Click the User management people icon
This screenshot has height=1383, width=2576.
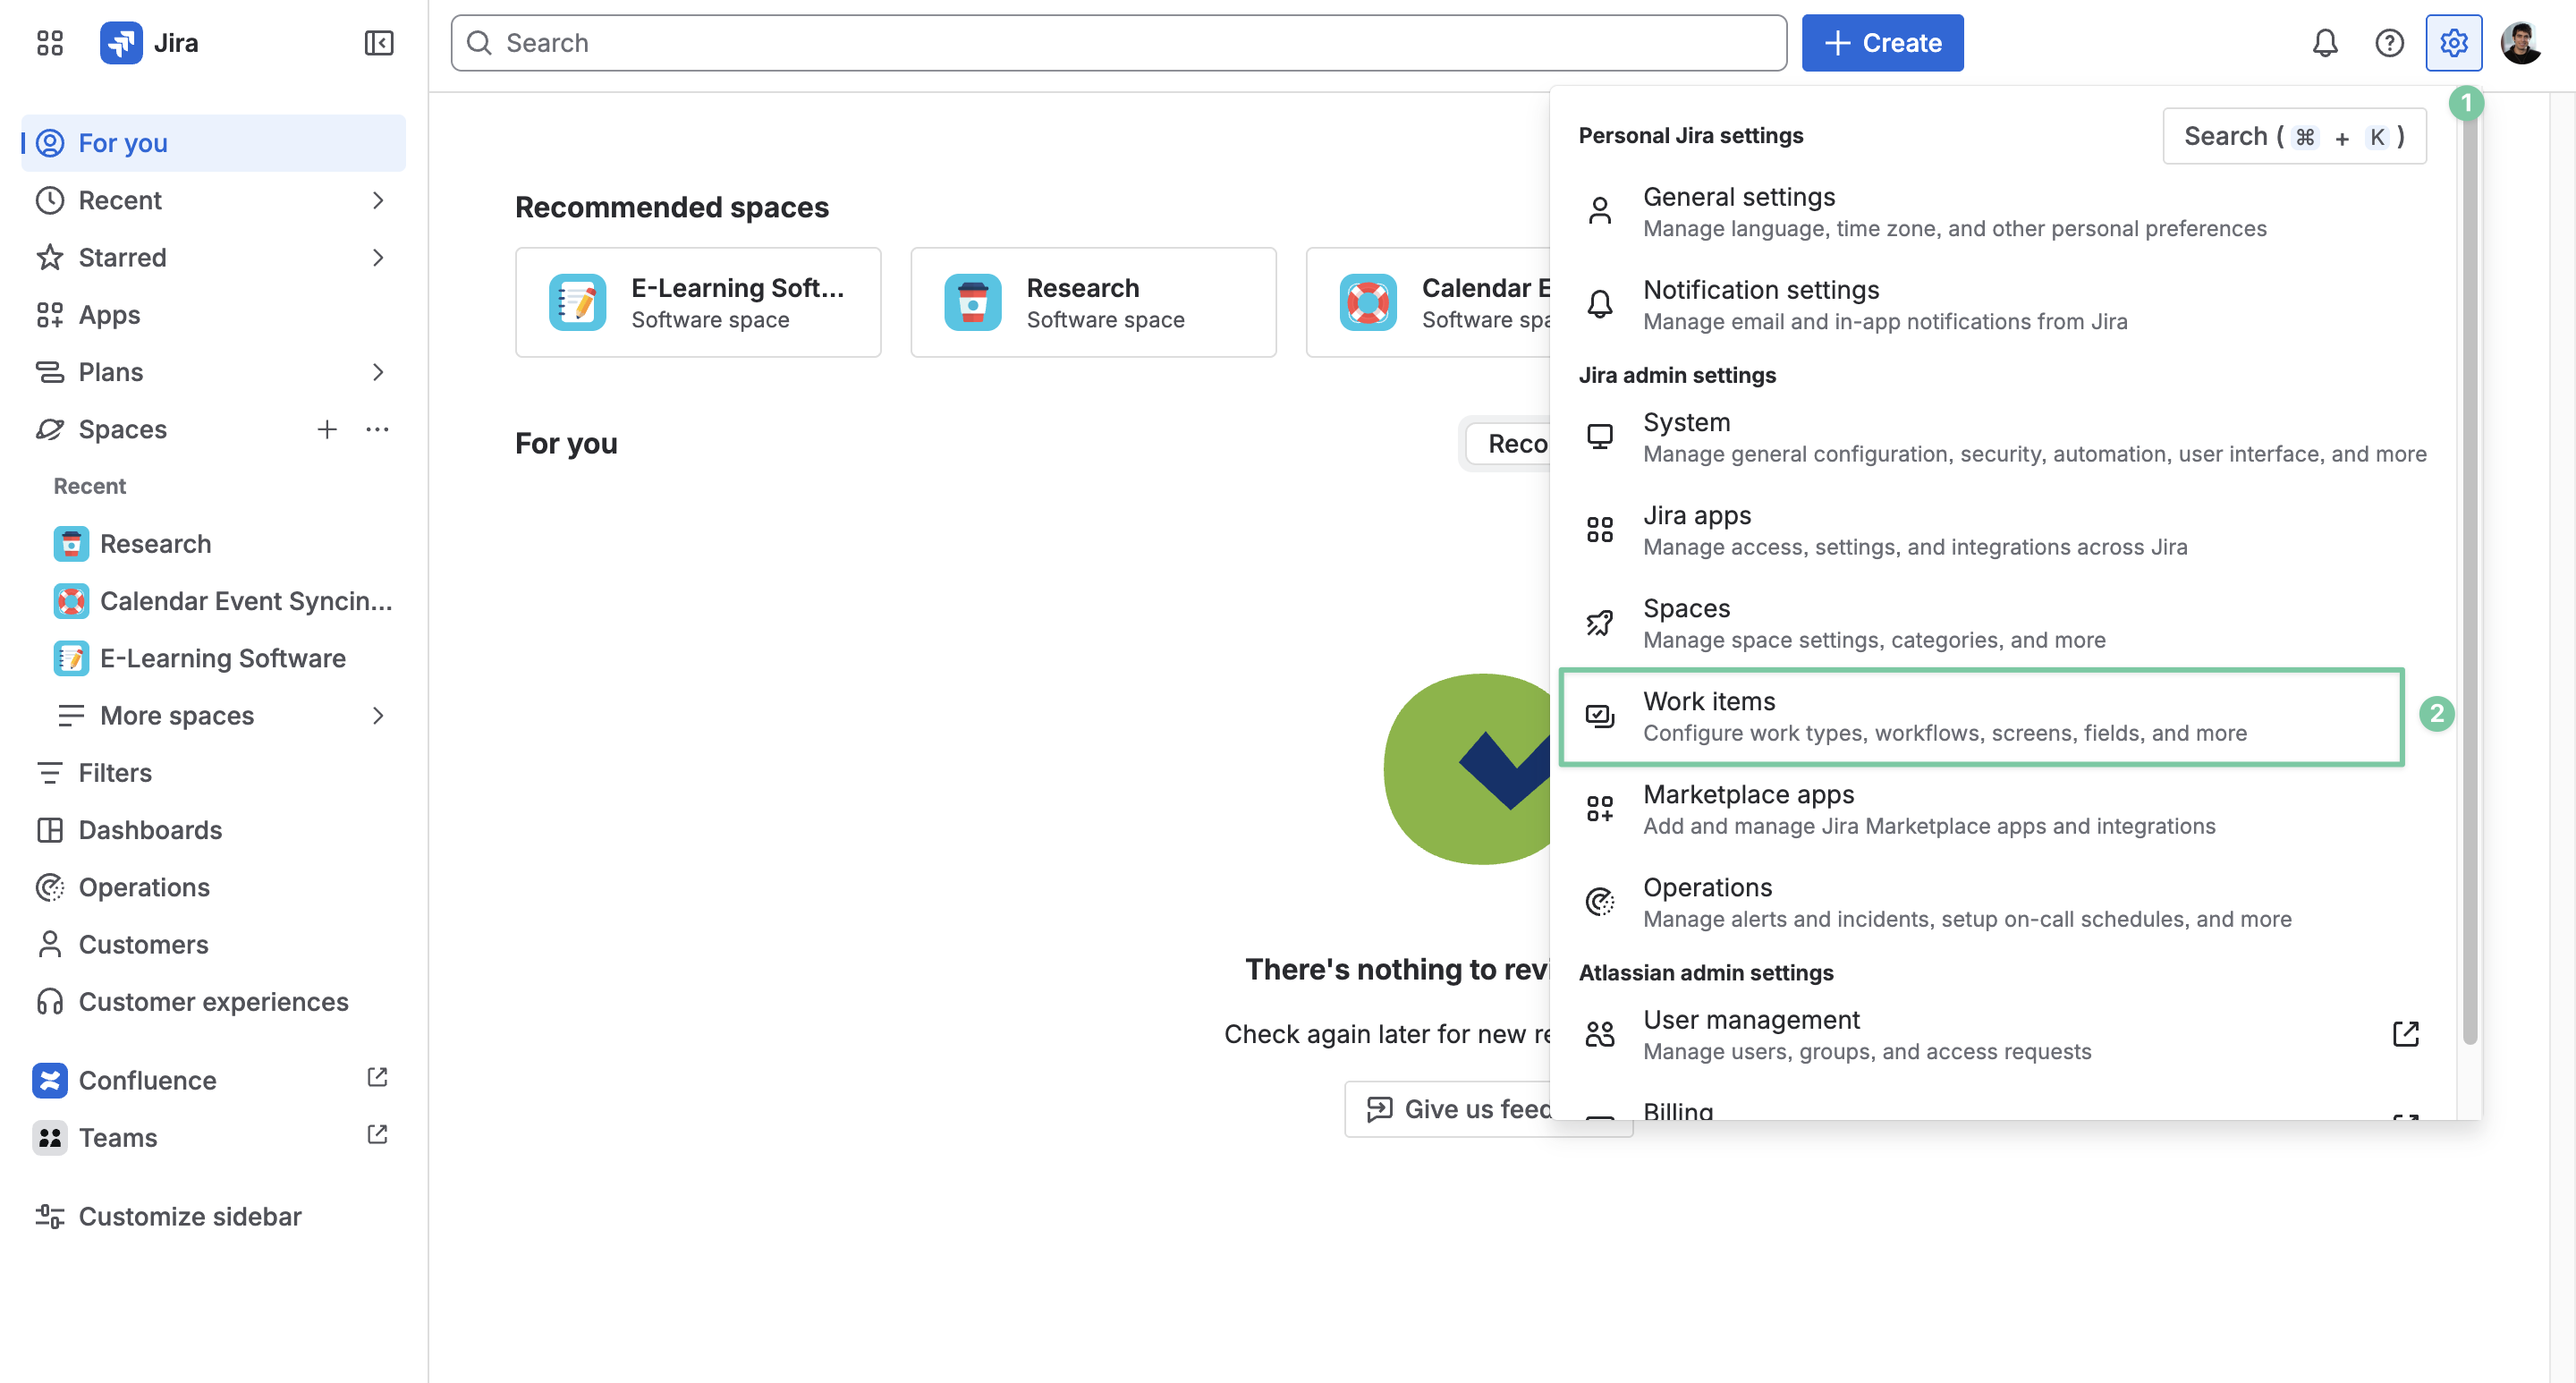point(1599,1034)
